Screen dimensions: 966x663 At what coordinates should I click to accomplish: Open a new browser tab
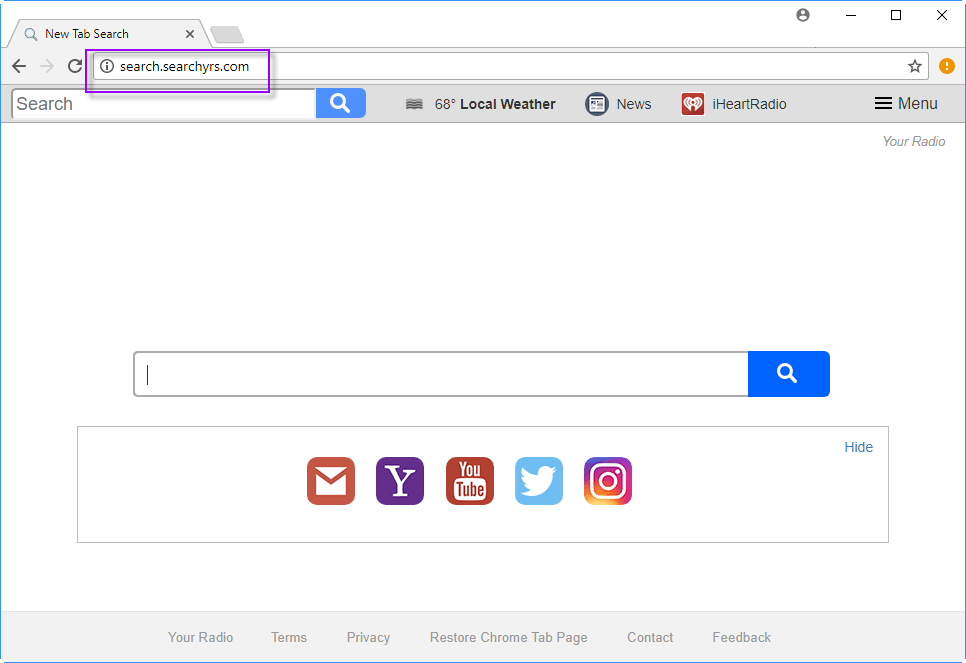[x=227, y=35]
